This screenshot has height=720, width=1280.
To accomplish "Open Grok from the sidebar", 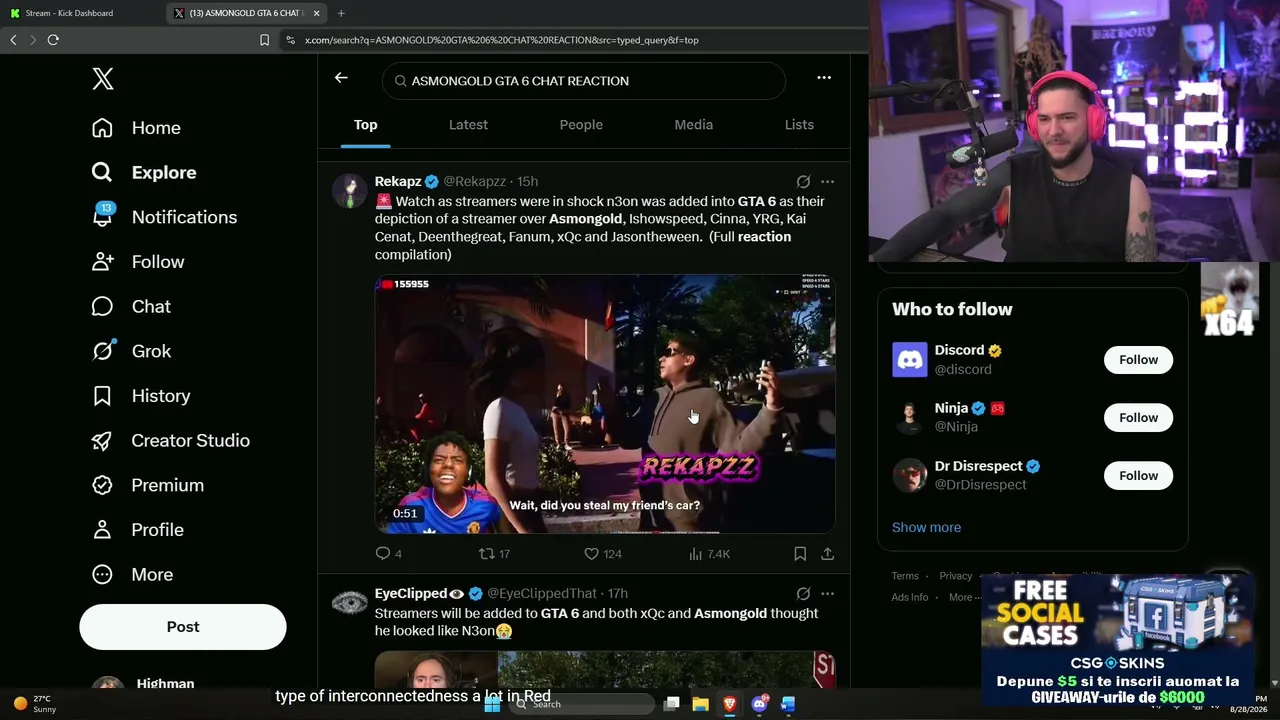I will point(131,351).
